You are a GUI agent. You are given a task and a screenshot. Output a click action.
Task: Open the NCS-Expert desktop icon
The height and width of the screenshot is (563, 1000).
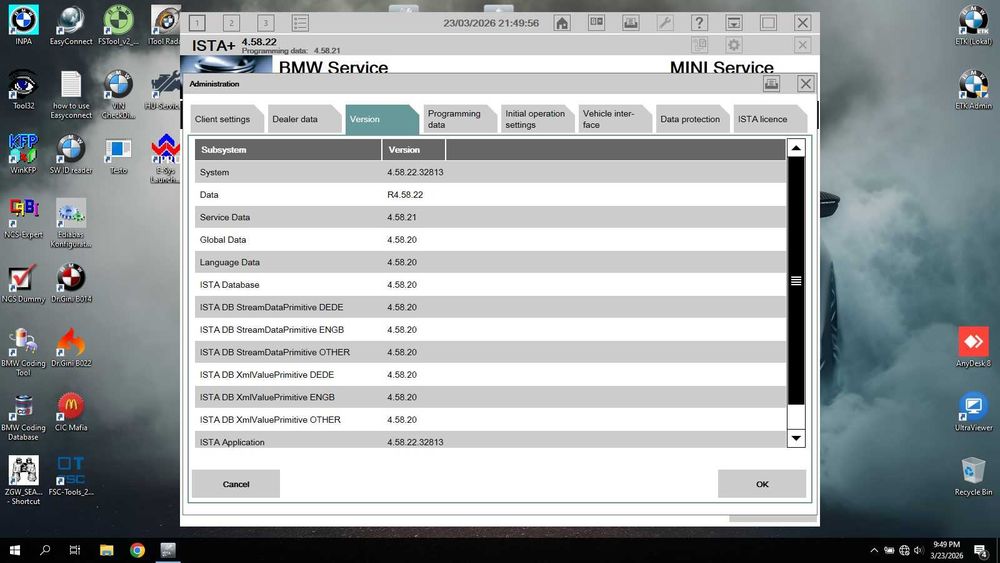(x=24, y=218)
